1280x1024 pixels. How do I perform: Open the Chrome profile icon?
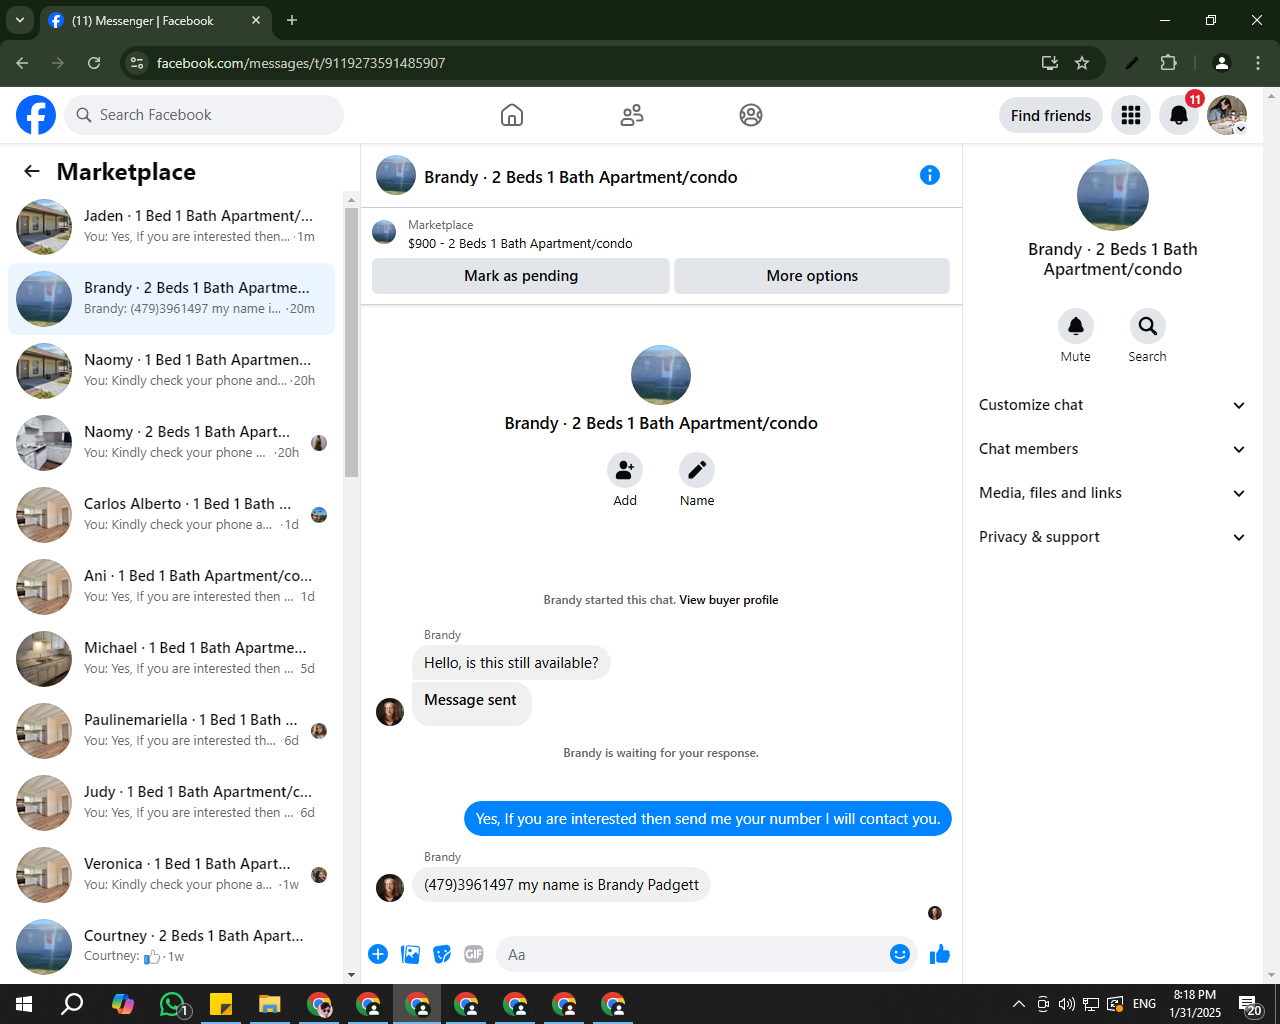(1221, 63)
